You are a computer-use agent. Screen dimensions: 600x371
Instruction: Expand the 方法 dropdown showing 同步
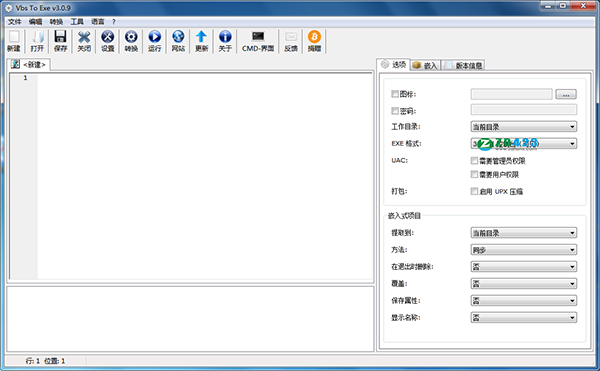523,250
